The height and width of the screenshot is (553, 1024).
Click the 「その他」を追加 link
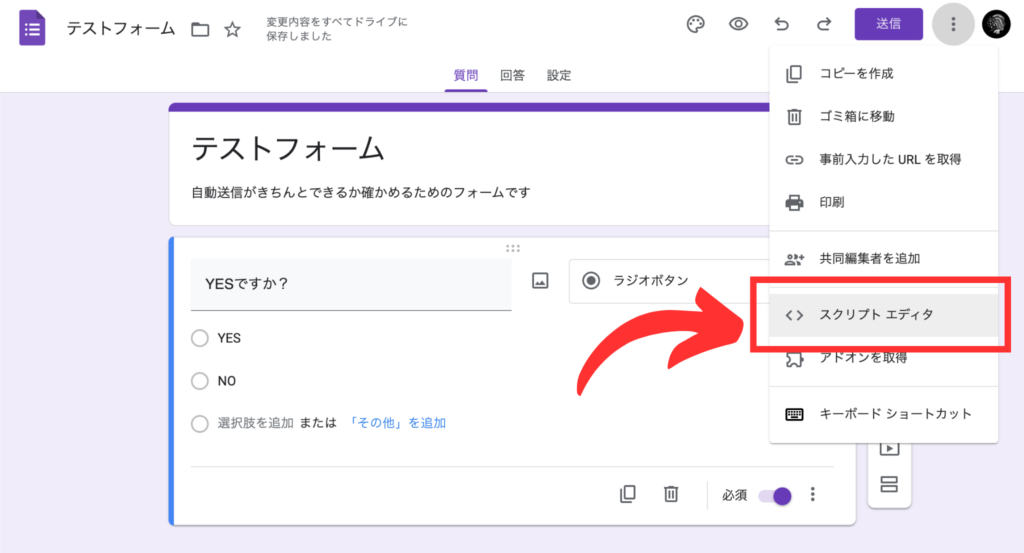[397, 423]
